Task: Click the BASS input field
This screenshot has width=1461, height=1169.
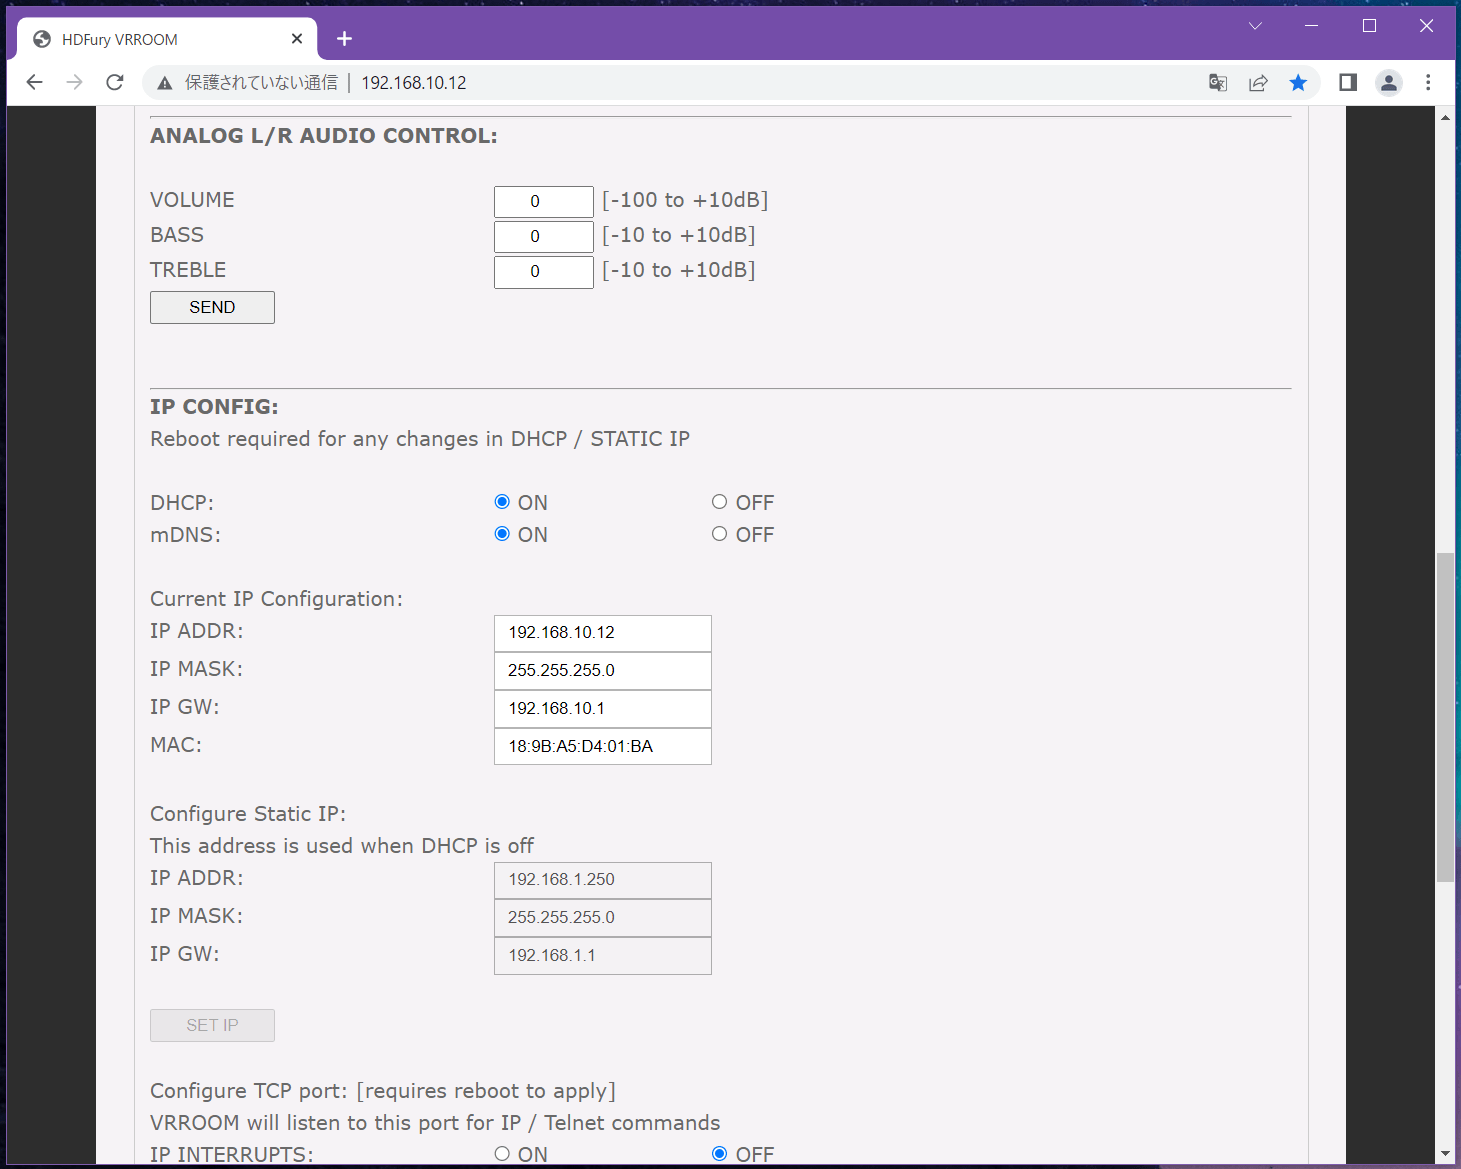Action: (544, 237)
